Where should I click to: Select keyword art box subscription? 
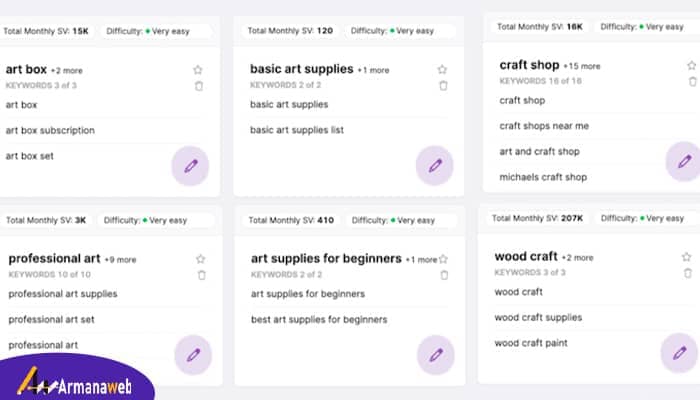50,130
